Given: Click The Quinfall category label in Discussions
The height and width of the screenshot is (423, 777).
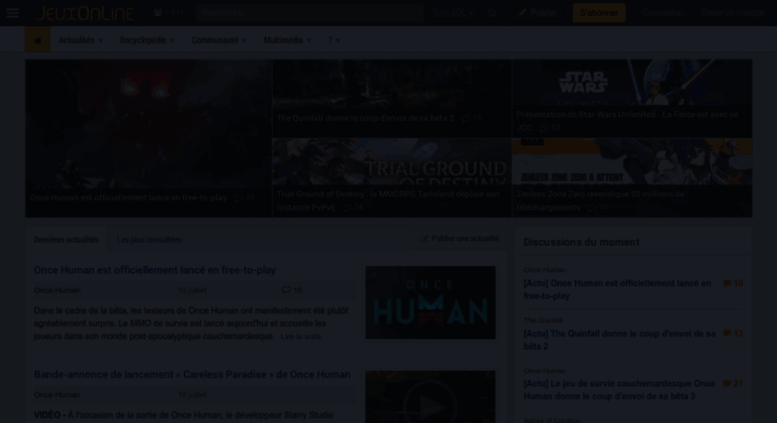Looking at the screenshot, I should (x=543, y=320).
